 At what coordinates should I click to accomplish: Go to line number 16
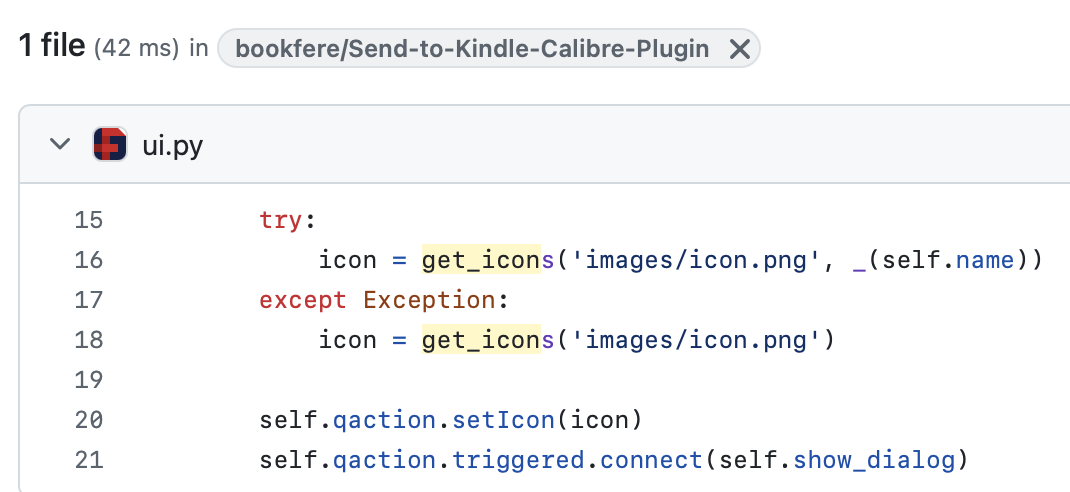tap(89, 260)
